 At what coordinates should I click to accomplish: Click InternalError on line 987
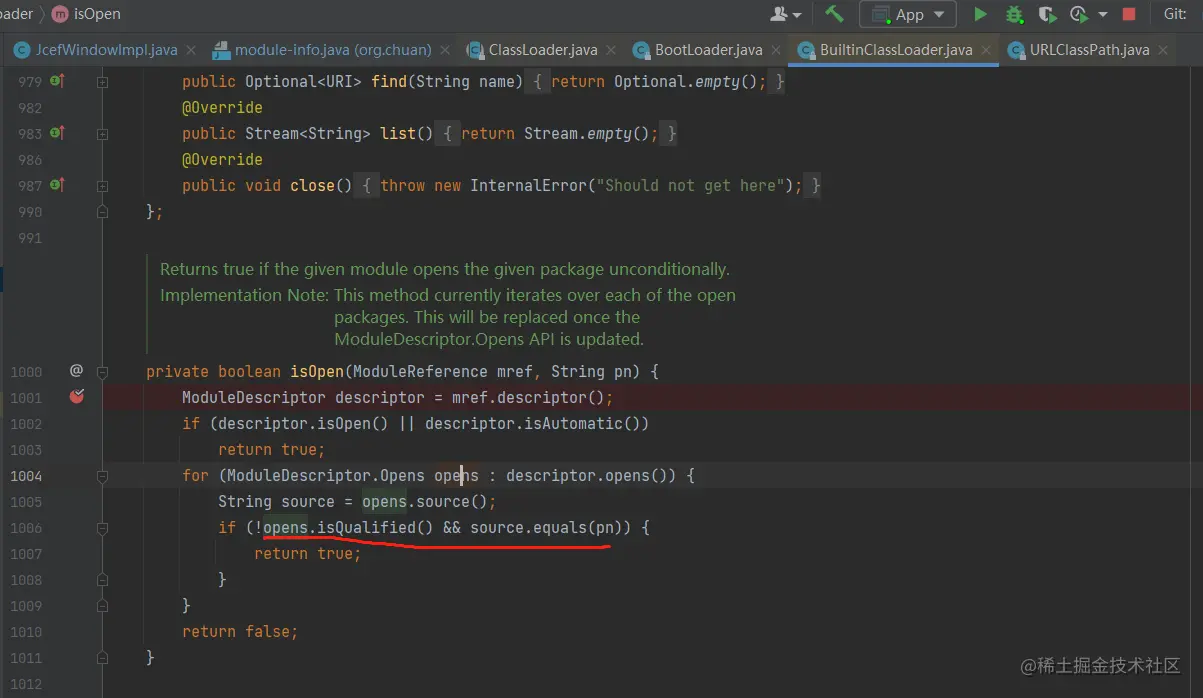(x=529, y=185)
